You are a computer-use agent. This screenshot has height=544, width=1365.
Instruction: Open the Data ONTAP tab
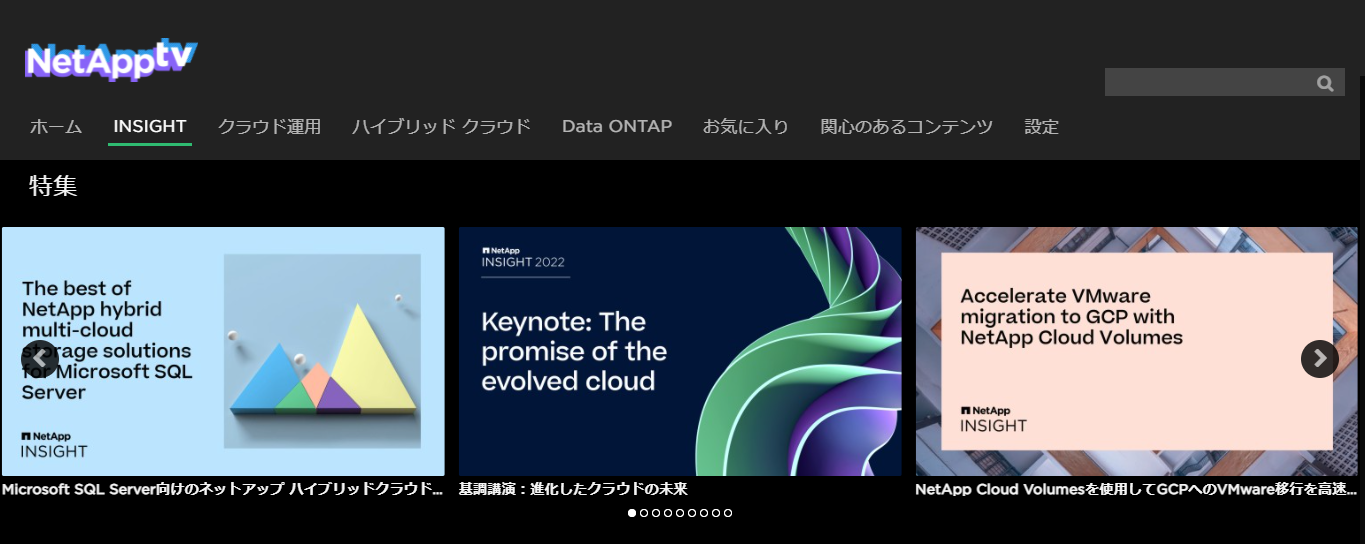pos(617,127)
